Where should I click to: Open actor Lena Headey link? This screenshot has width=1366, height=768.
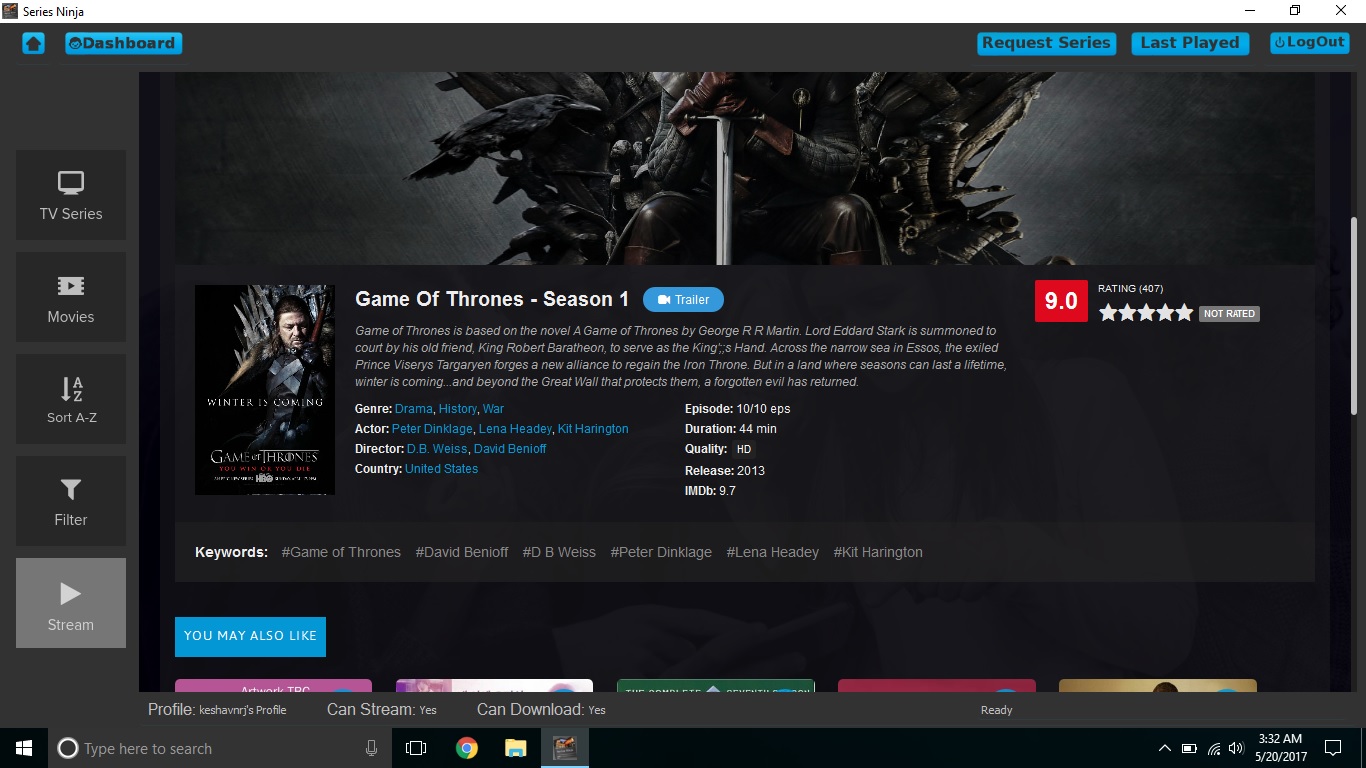coord(515,429)
